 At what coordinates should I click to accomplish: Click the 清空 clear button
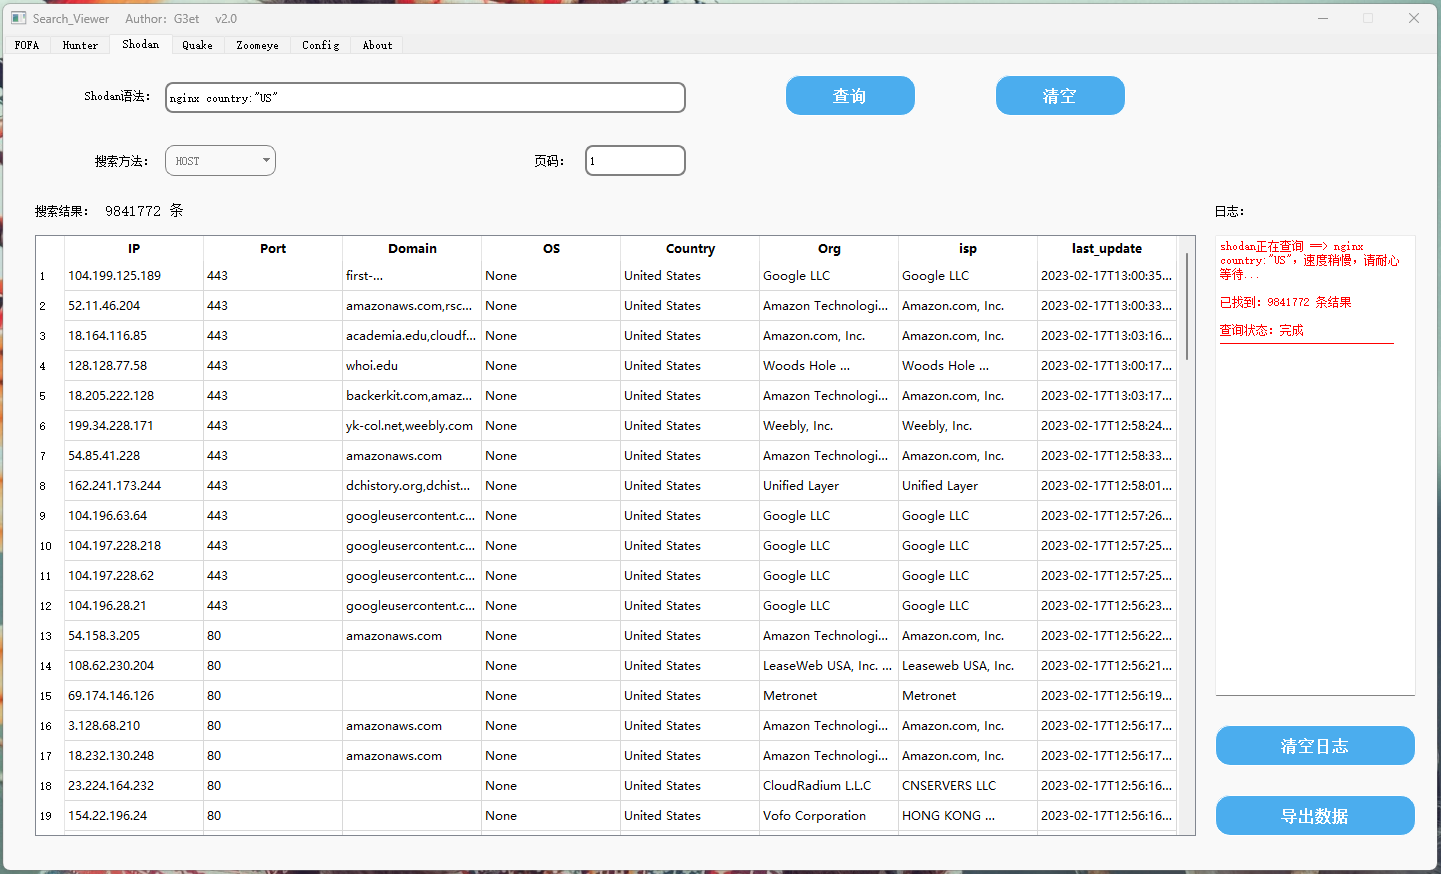(1060, 96)
